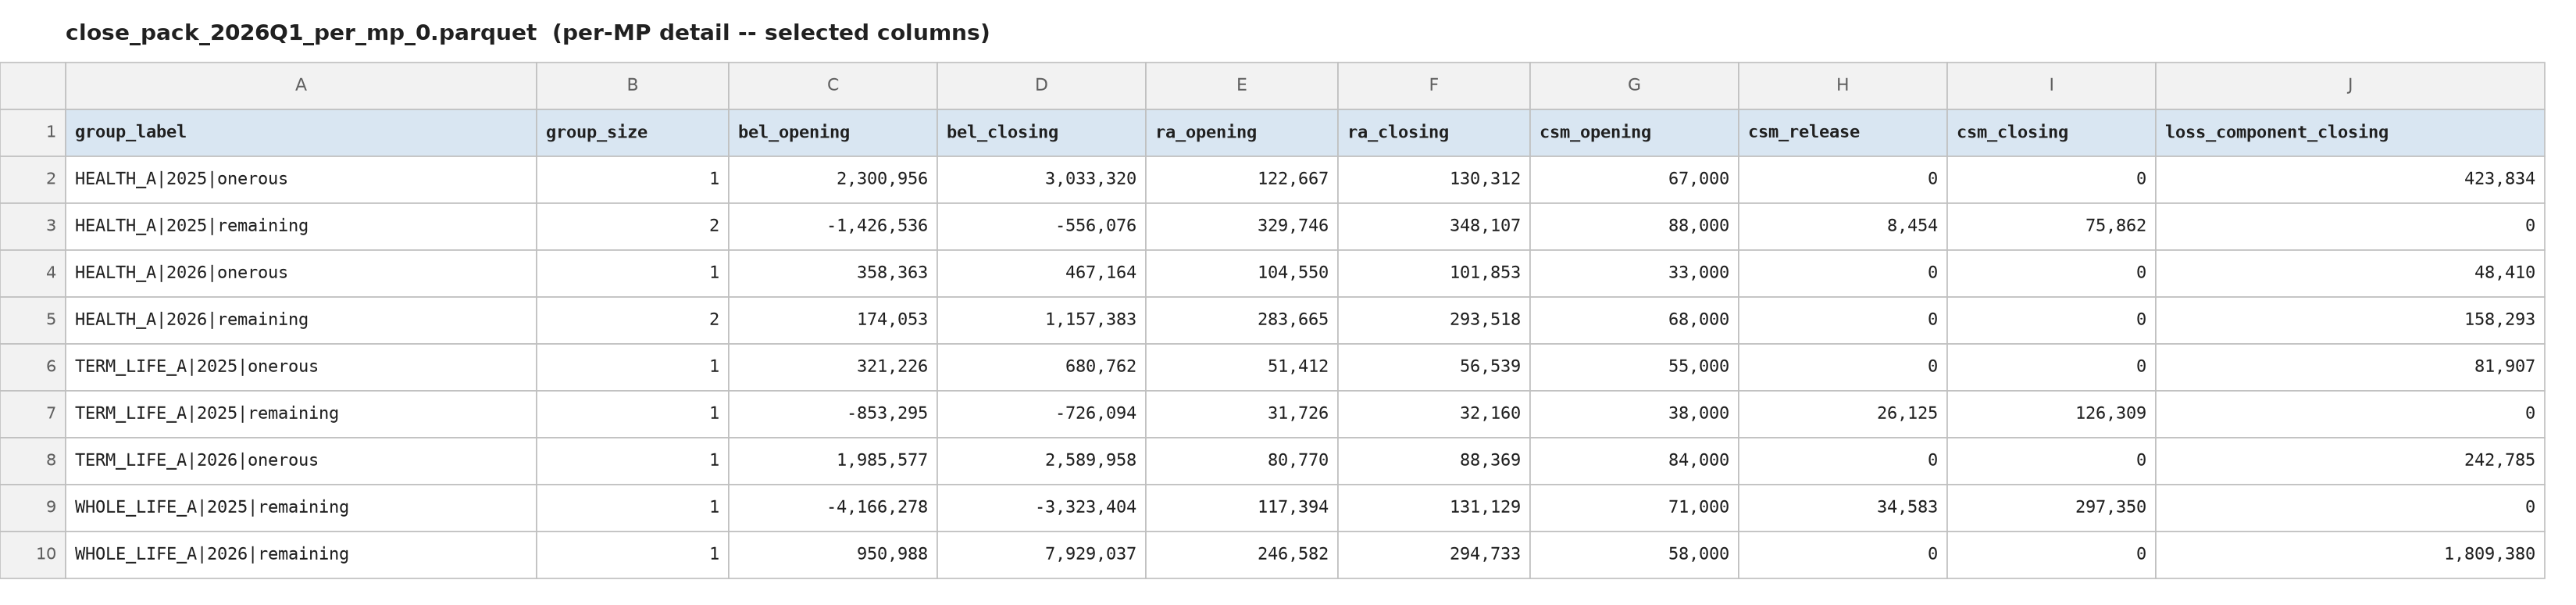Click the ra_closing header cell

coord(1434,133)
